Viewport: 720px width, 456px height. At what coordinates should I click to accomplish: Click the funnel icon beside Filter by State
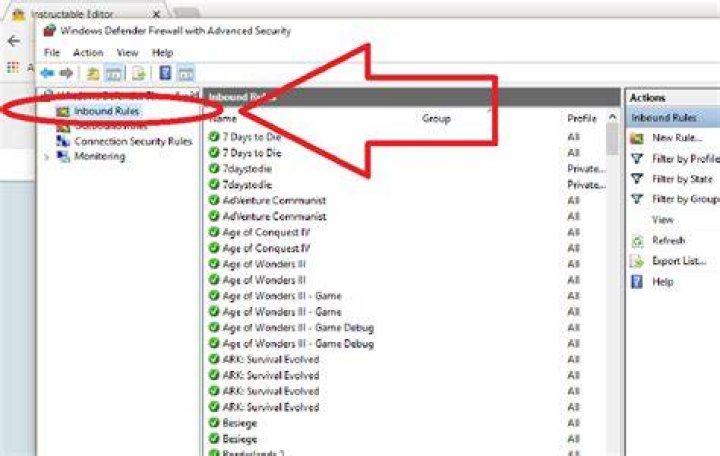pyautogui.click(x=637, y=179)
